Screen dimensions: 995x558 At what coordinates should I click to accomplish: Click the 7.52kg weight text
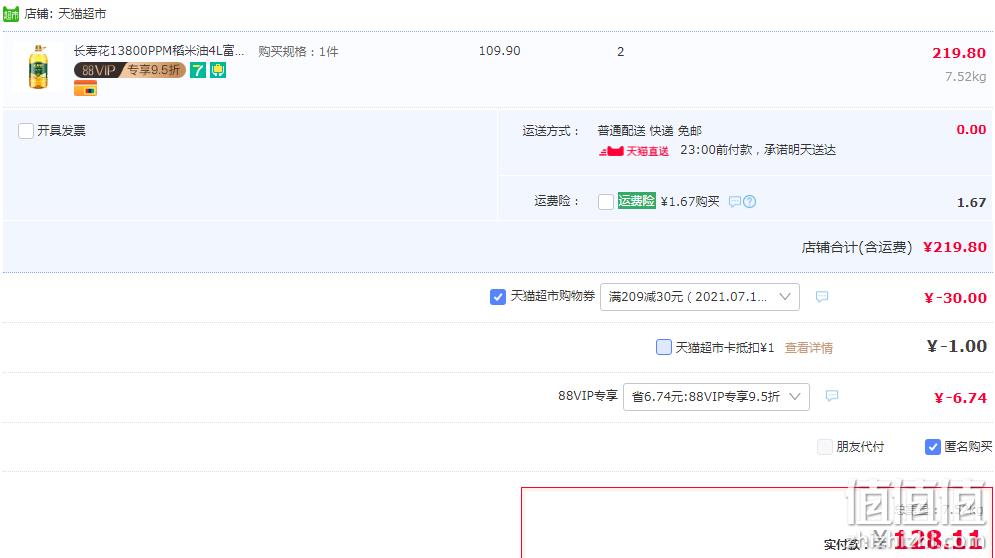point(965,77)
